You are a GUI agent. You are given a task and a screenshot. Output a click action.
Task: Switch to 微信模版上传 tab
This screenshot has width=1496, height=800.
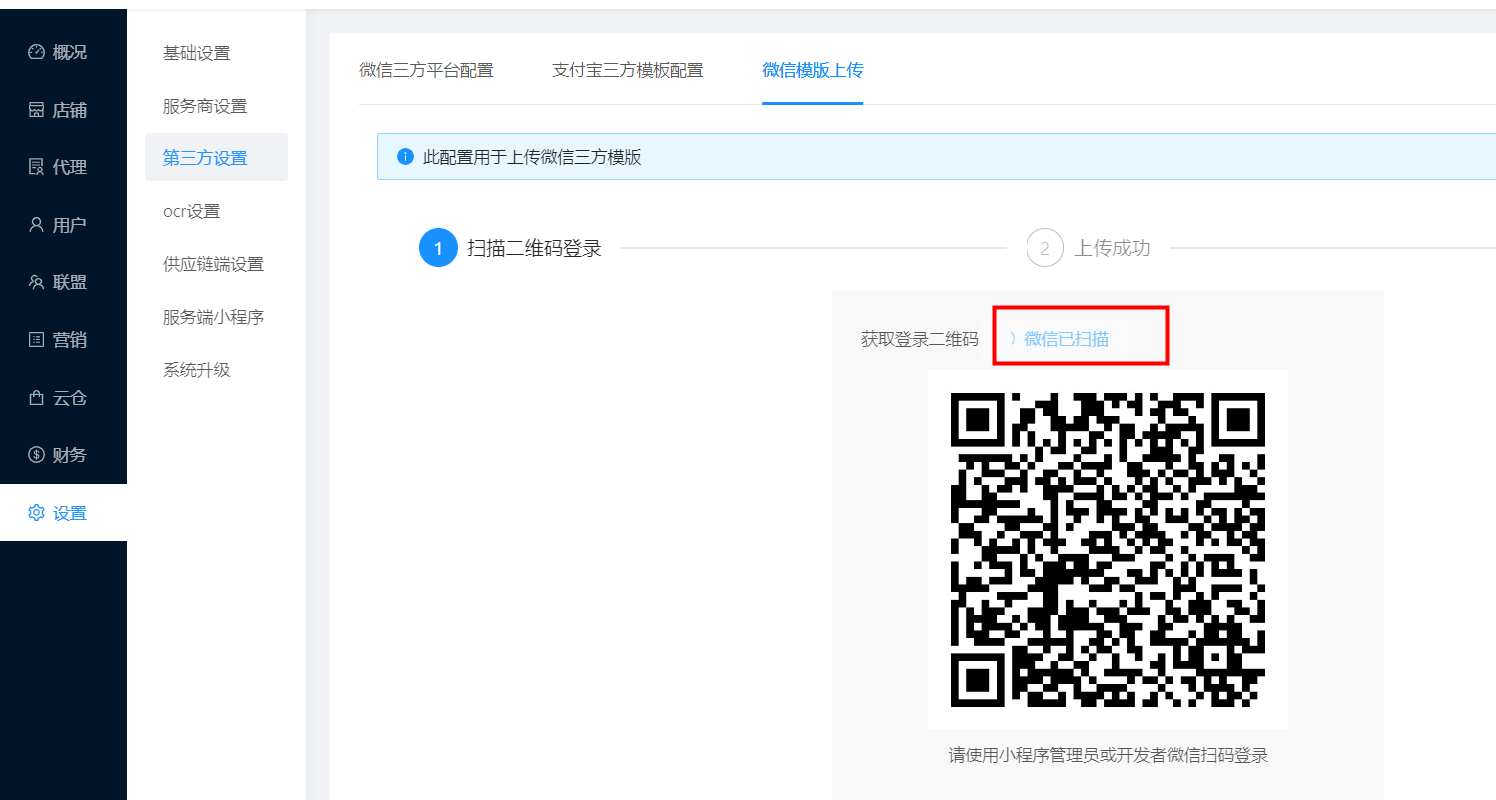pyautogui.click(x=812, y=70)
